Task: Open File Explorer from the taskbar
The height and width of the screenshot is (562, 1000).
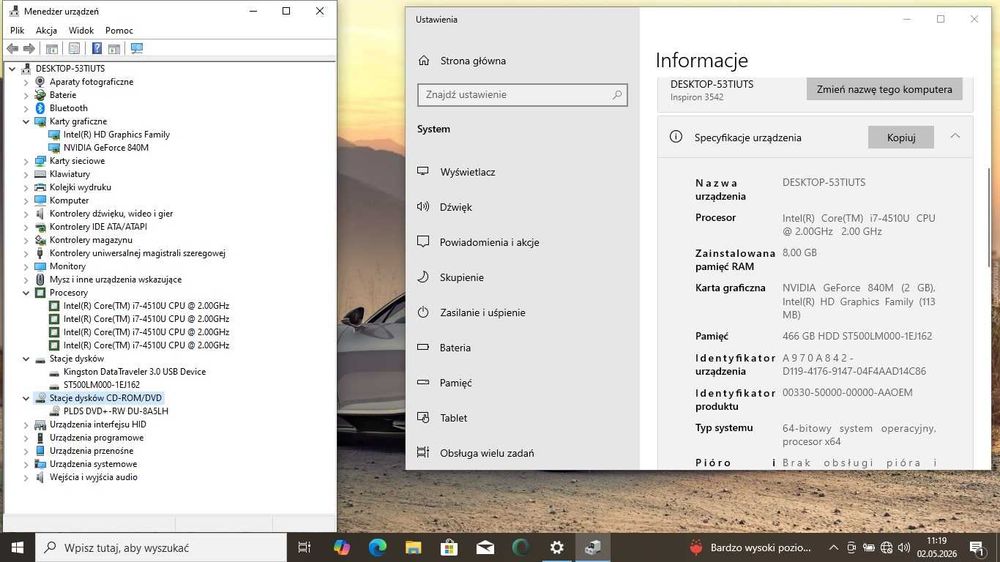Action: coord(413,547)
